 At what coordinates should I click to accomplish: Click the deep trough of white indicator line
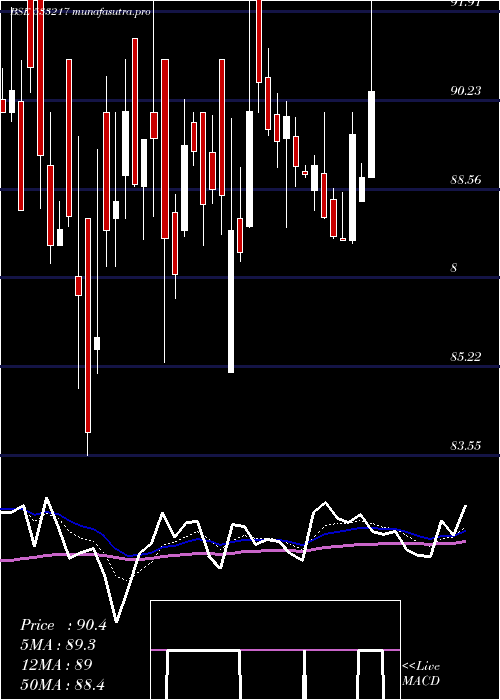[x=117, y=621]
